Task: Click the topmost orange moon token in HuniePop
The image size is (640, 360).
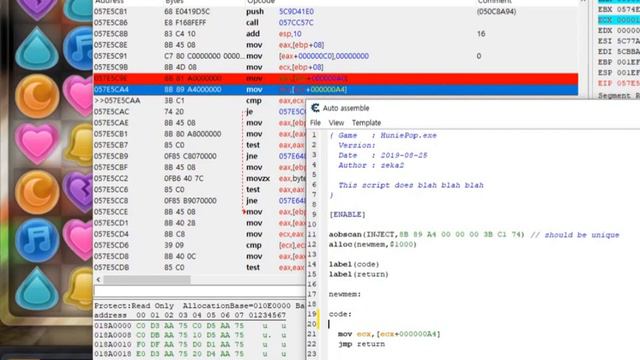Action: coord(37,96)
